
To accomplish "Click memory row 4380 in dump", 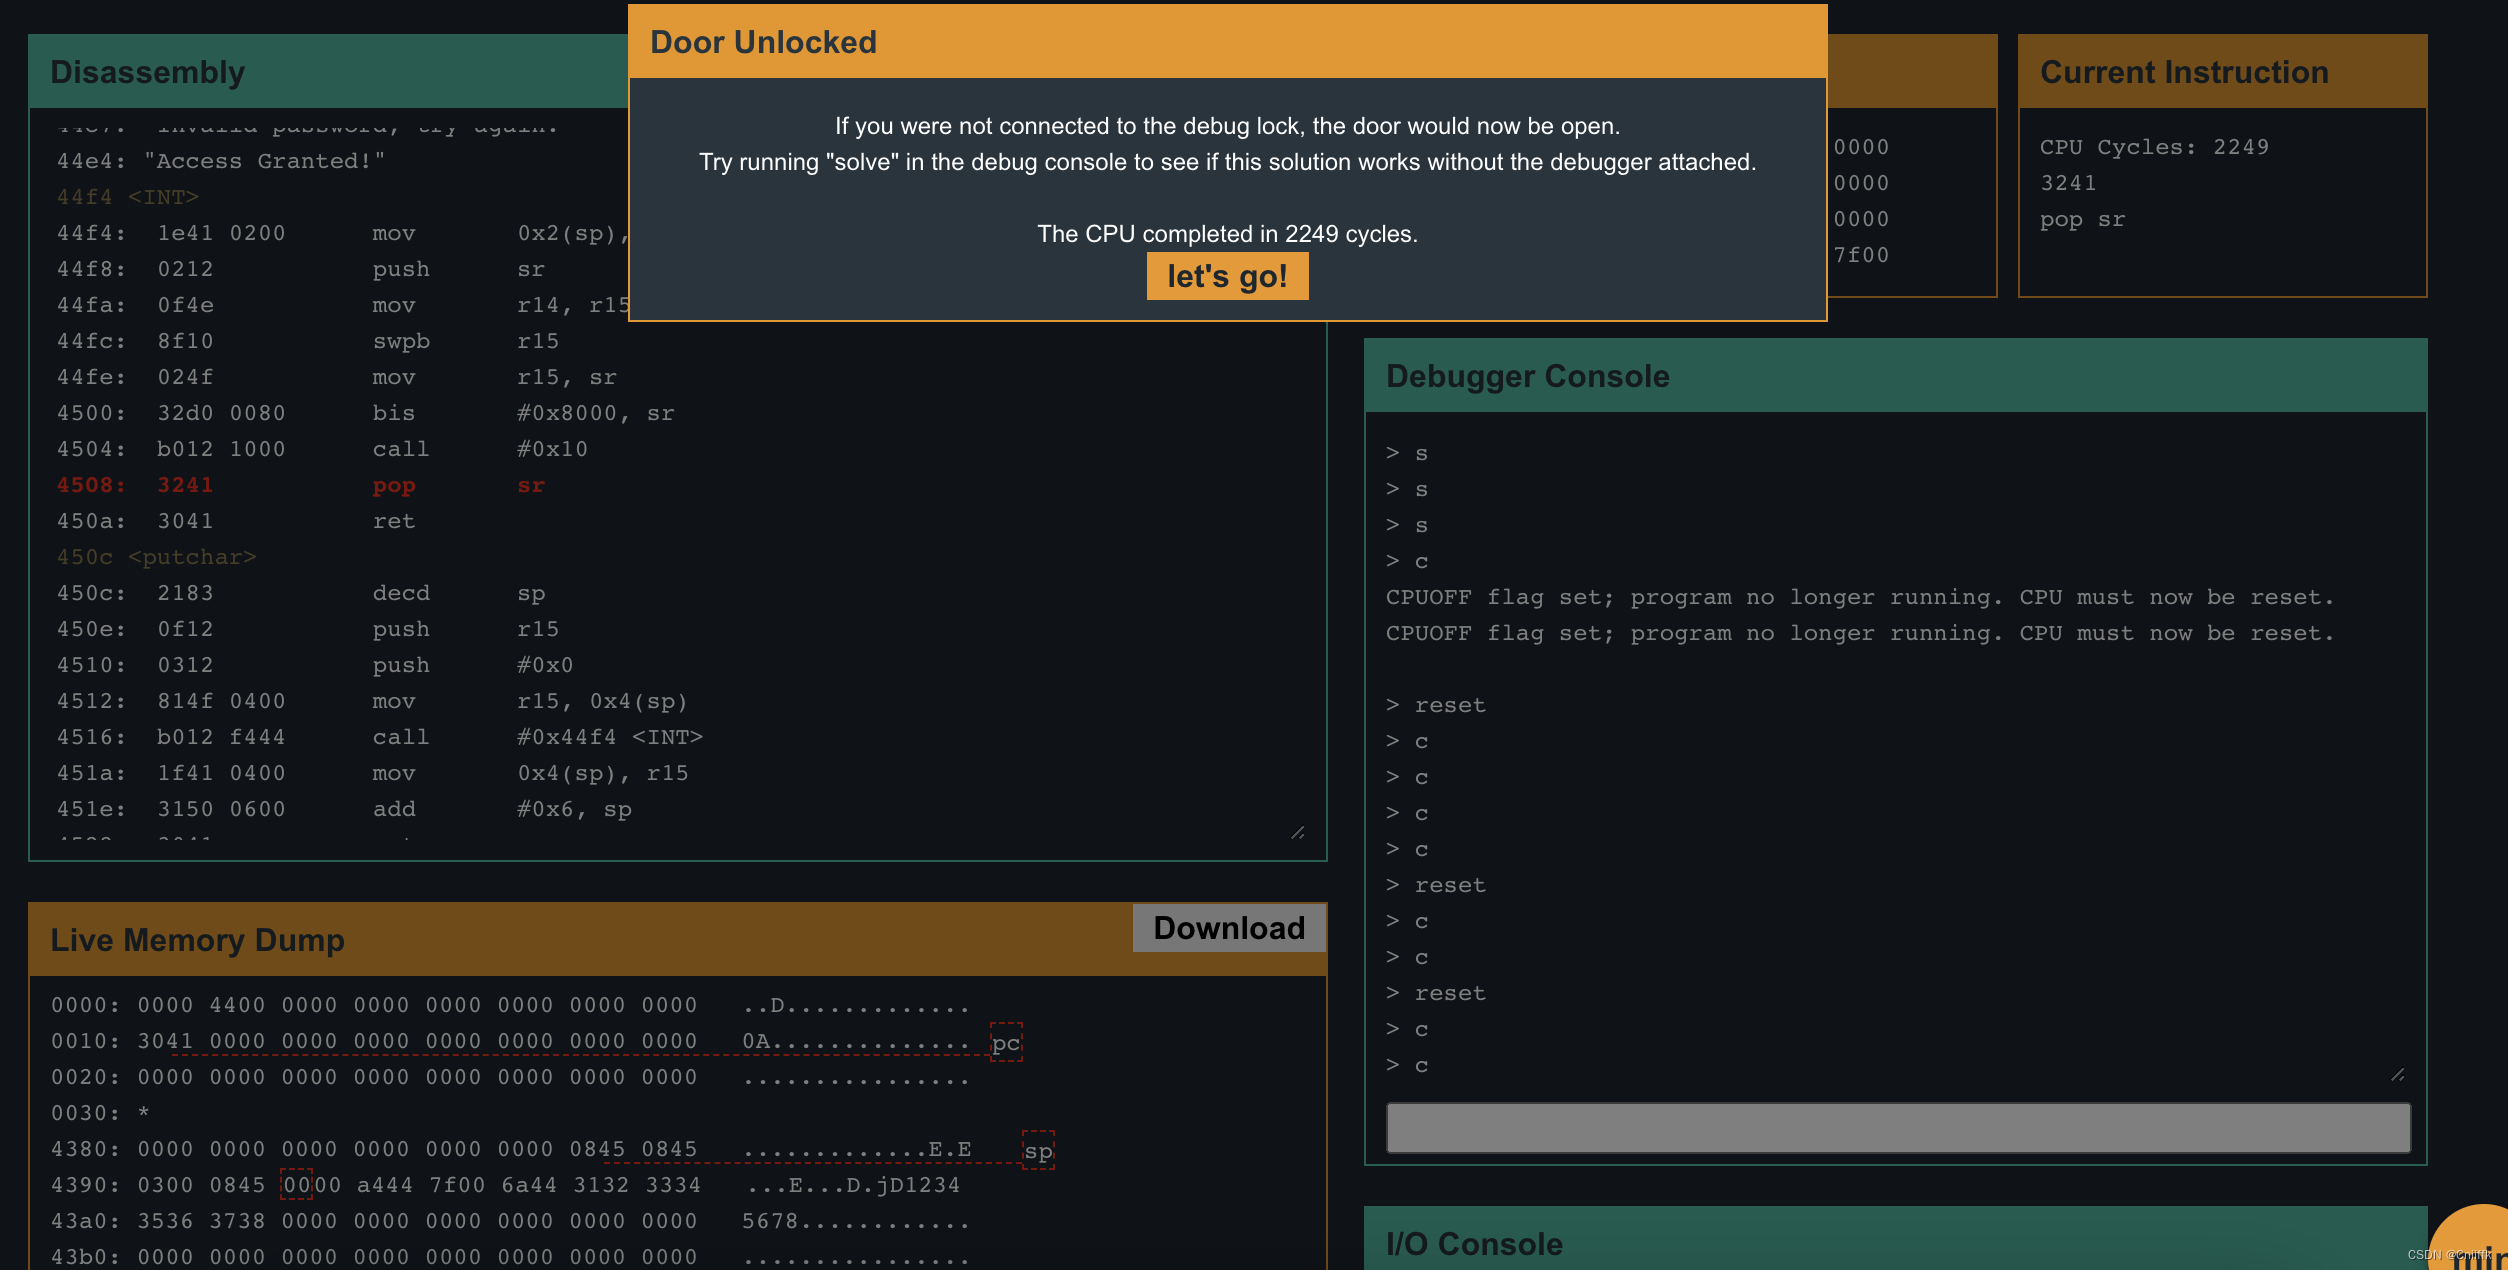I will click(x=510, y=1149).
